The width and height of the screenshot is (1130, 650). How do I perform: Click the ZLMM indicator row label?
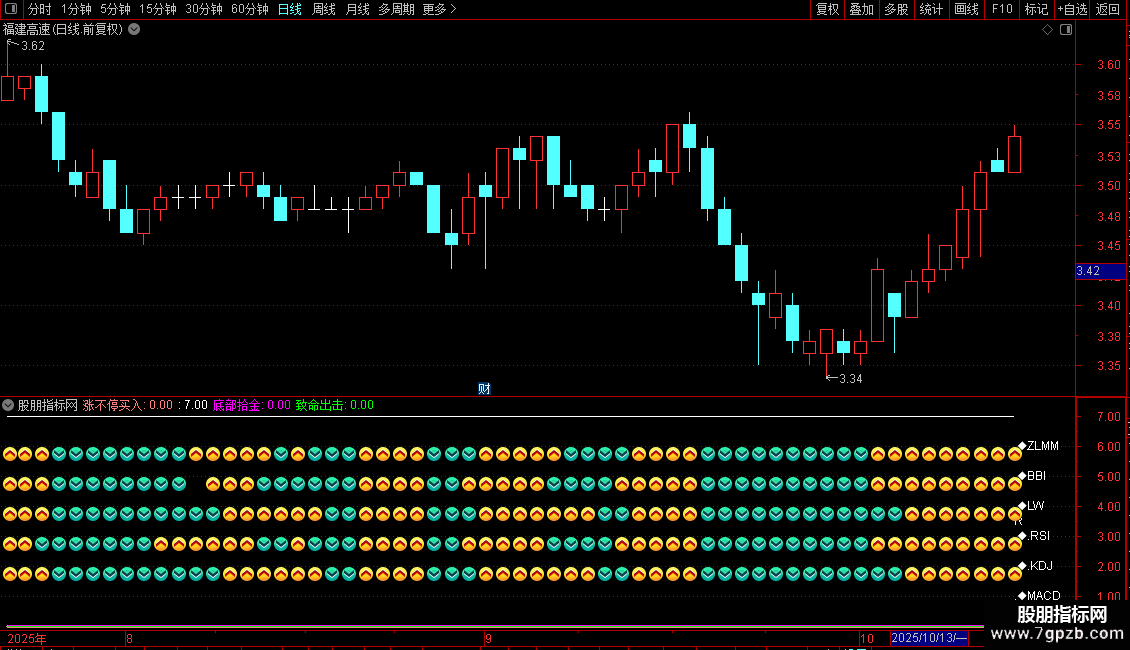point(1042,446)
